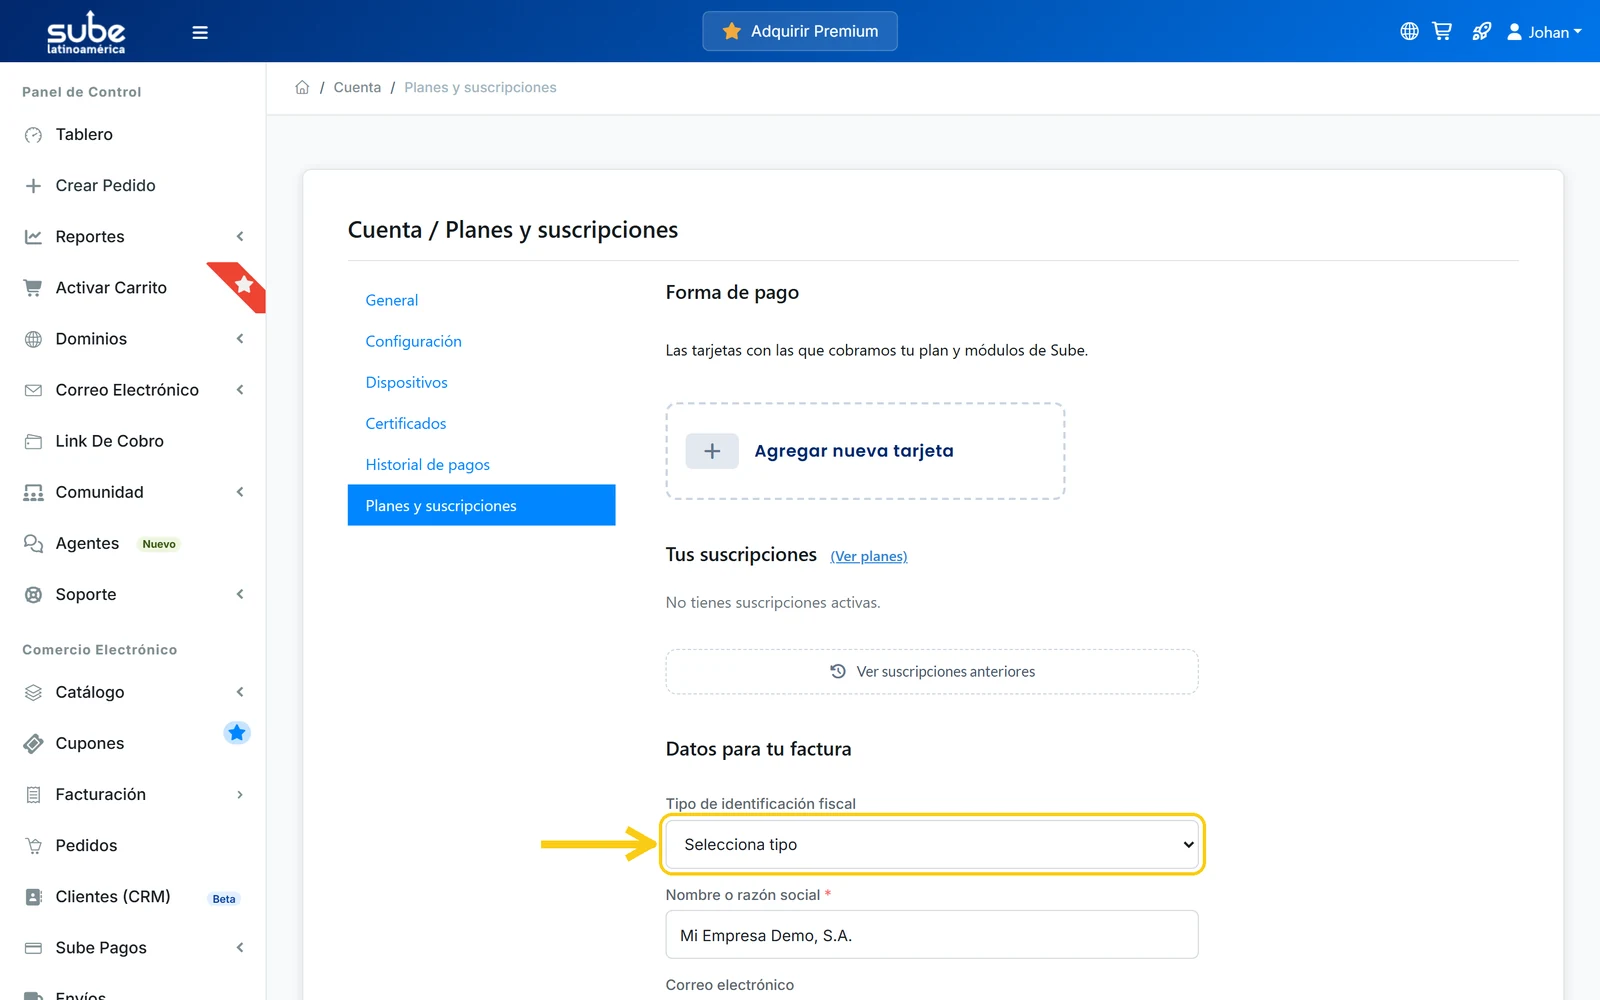Viewport: 1600px width, 1000px height.
Task: Click Agregar nueva tarjeta
Action: pos(865,451)
